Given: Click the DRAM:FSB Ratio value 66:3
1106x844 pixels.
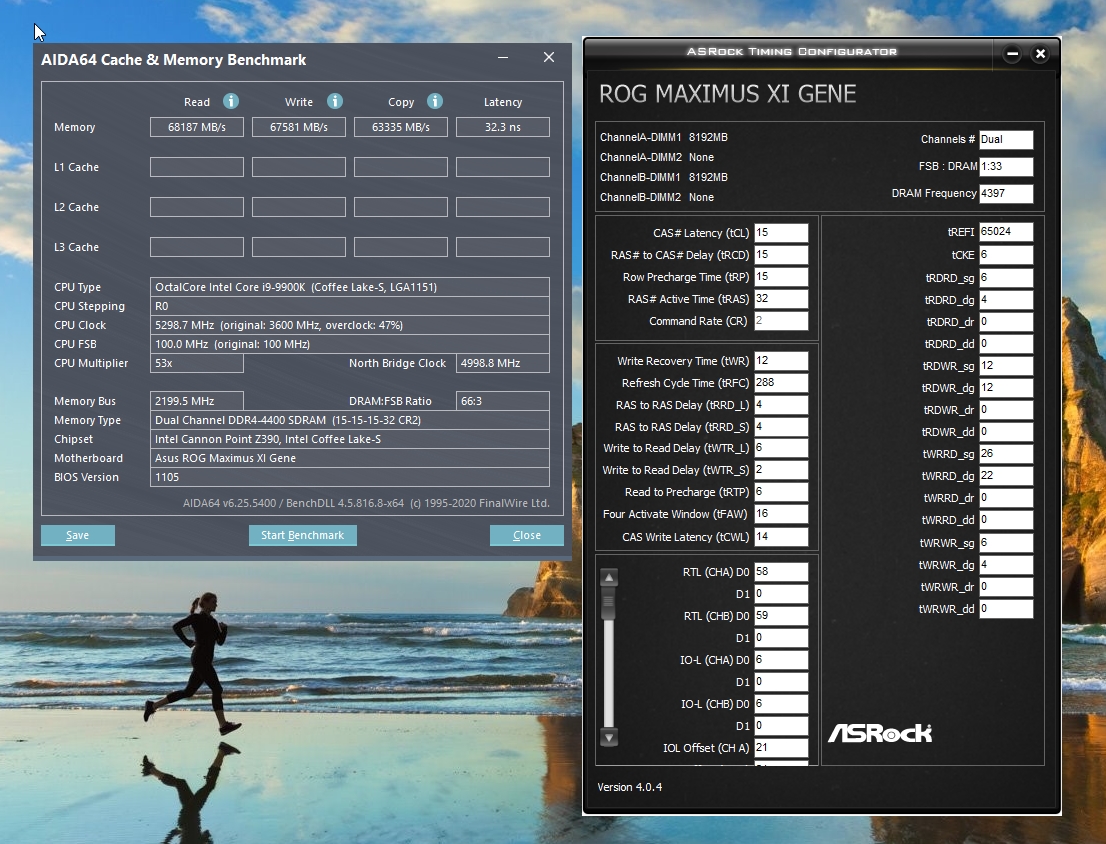Looking at the screenshot, I should coord(503,400).
